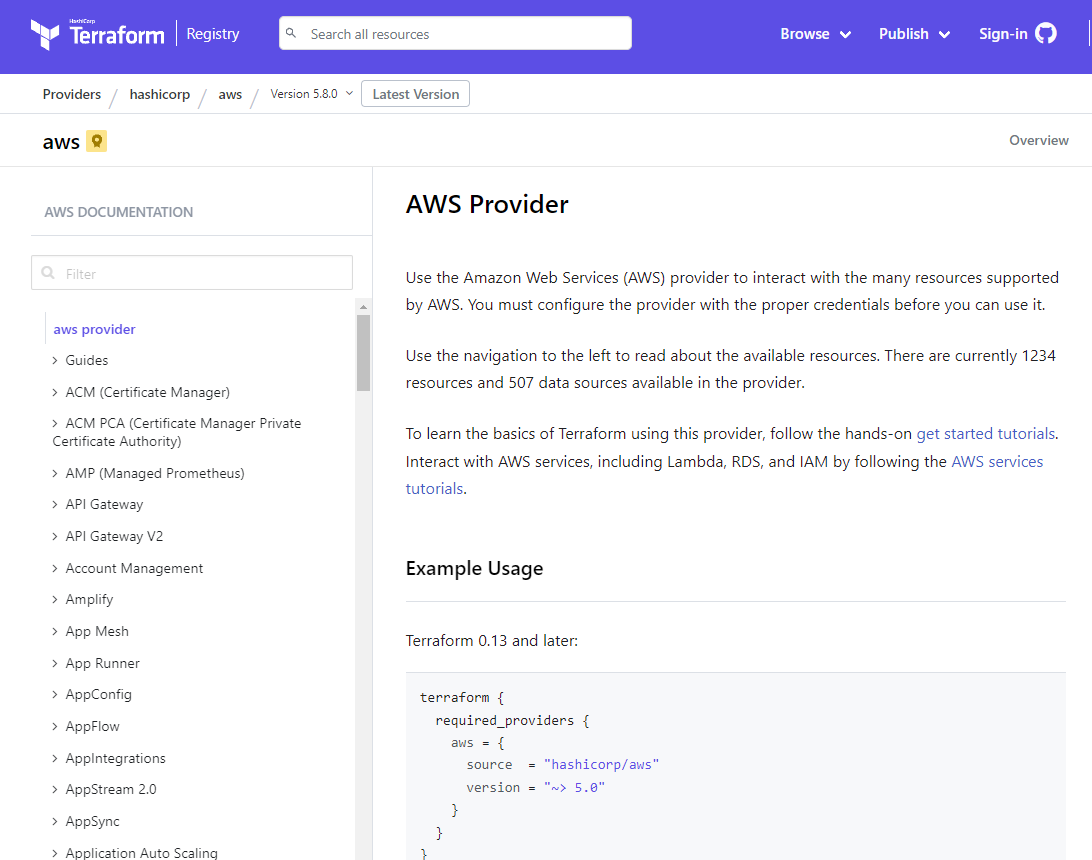The width and height of the screenshot is (1092, 860).
Task: Open the Publish dropdown menu
Action: pos(914,34)
